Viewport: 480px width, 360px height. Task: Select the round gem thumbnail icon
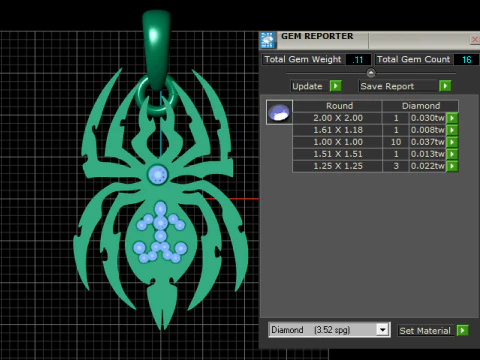coord(279,112)
